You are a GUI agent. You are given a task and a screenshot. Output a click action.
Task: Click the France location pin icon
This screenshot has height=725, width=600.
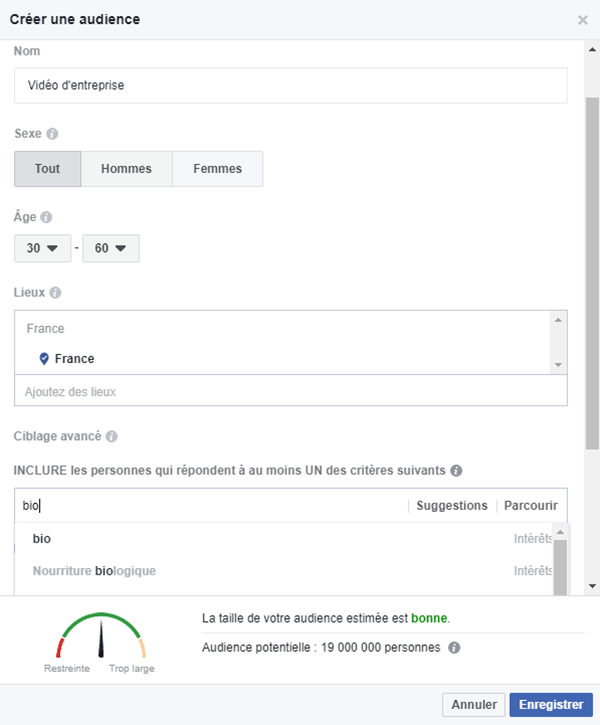44,359
